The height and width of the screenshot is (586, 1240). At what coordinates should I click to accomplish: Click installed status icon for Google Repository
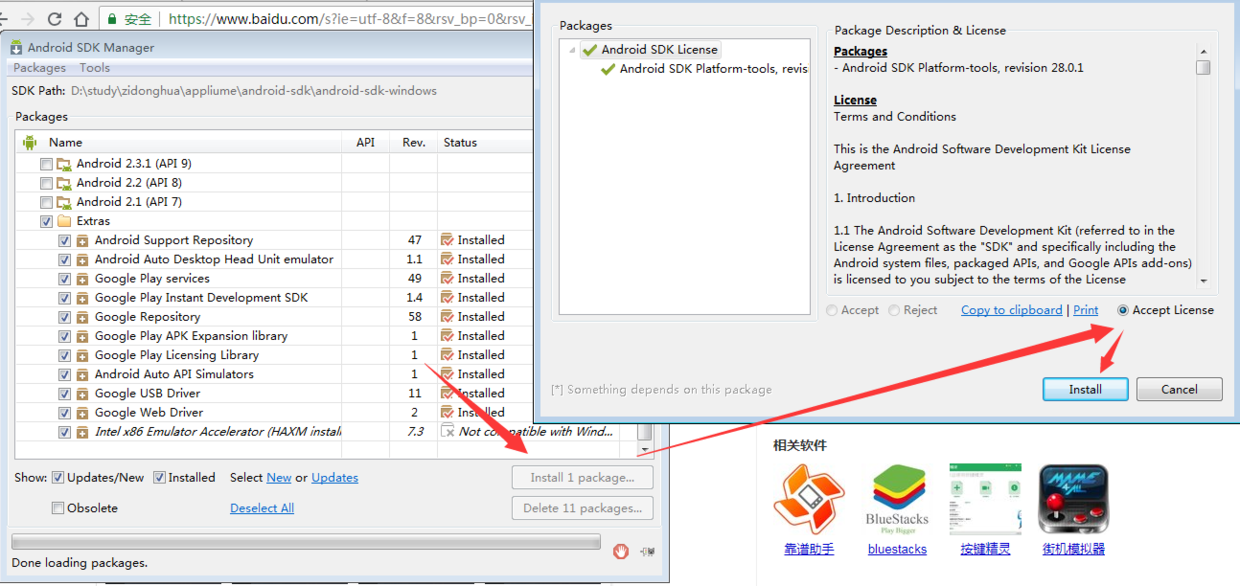pos(447,317)
